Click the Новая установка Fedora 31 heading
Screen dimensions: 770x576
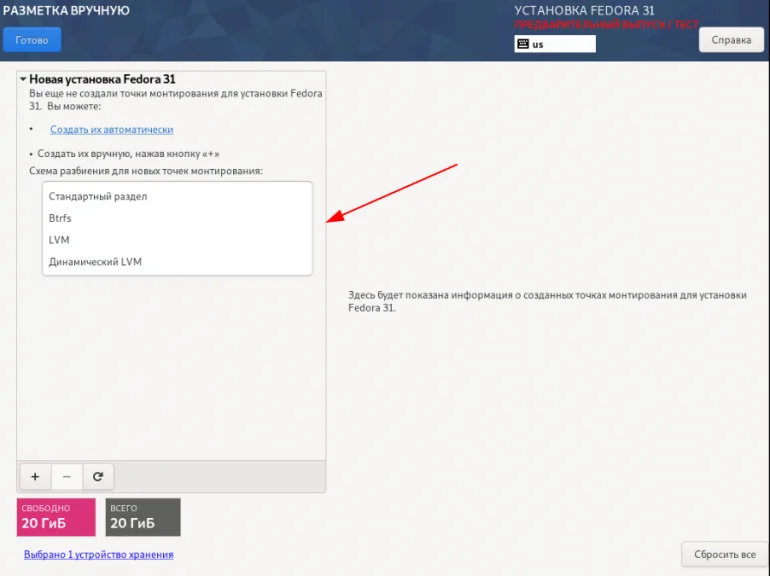pos(102,79)
